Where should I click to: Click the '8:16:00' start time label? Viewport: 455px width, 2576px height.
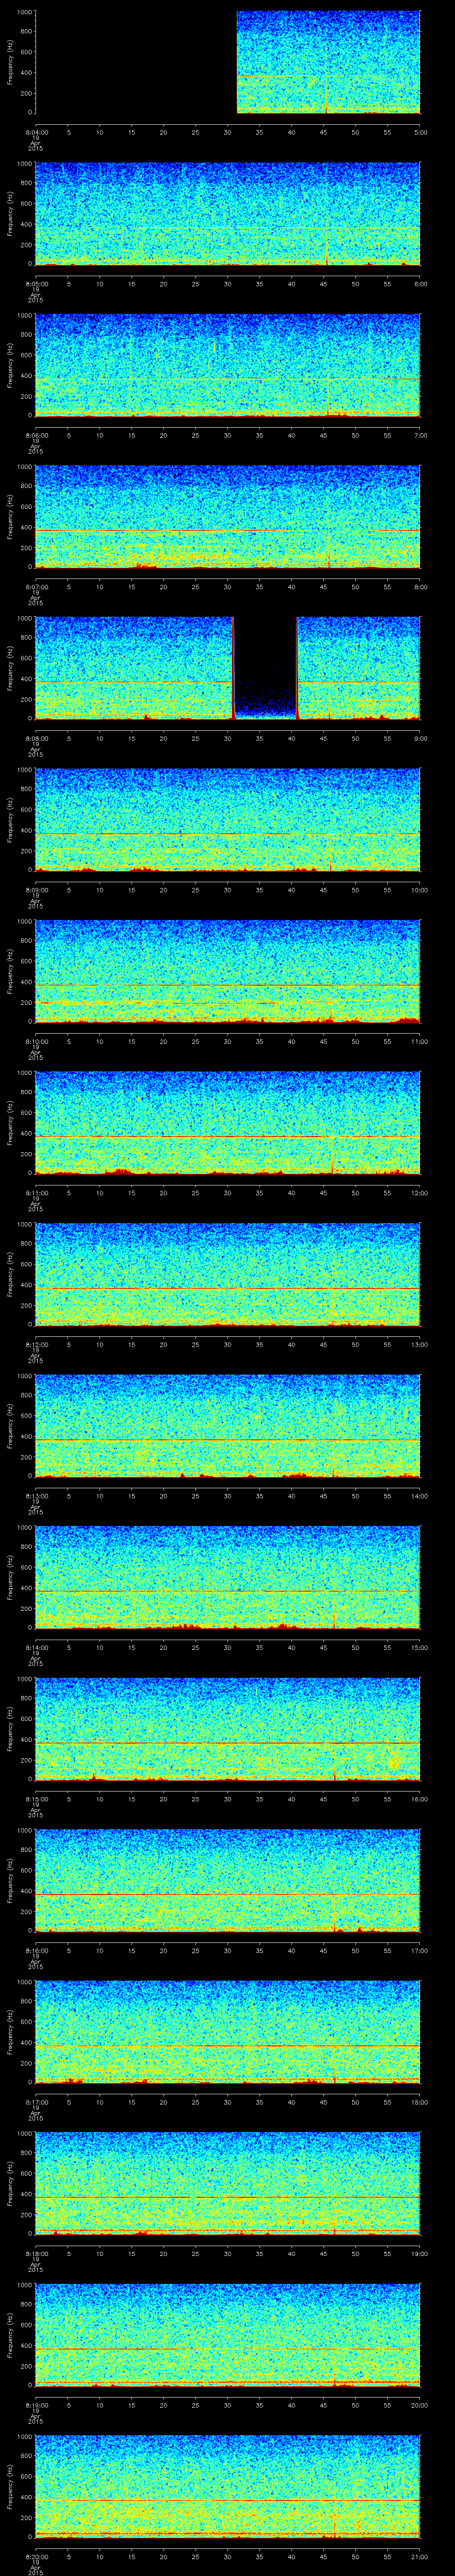point(36,1950)
